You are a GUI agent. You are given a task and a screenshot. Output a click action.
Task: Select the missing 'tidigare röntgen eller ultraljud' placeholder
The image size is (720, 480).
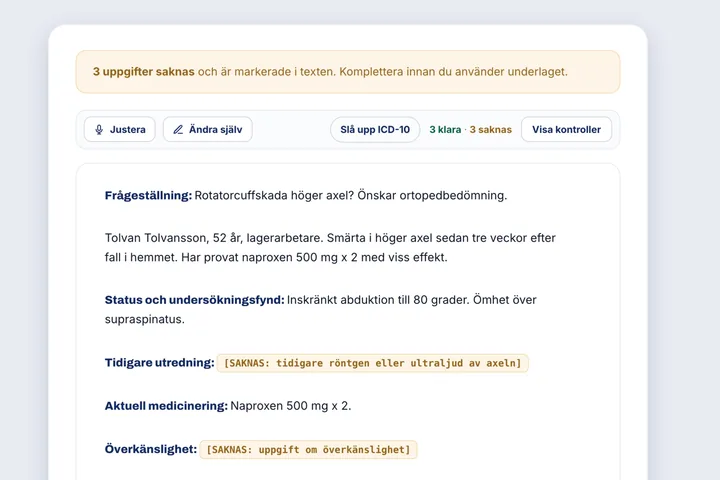(x=372, y=363)
